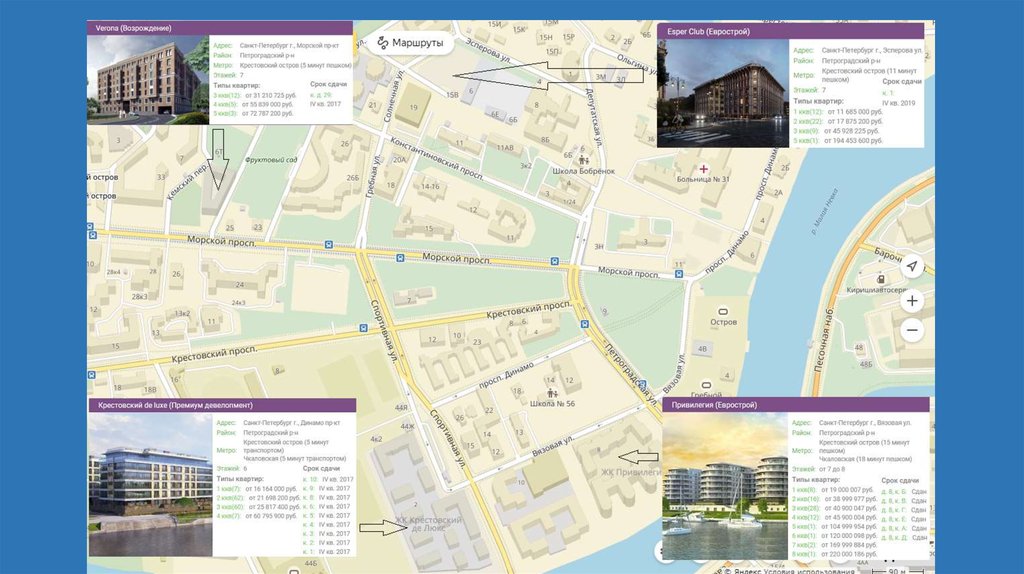Open the Esper Club building photo
This screenshot has width=1024, height=574.
coord(720,94)
